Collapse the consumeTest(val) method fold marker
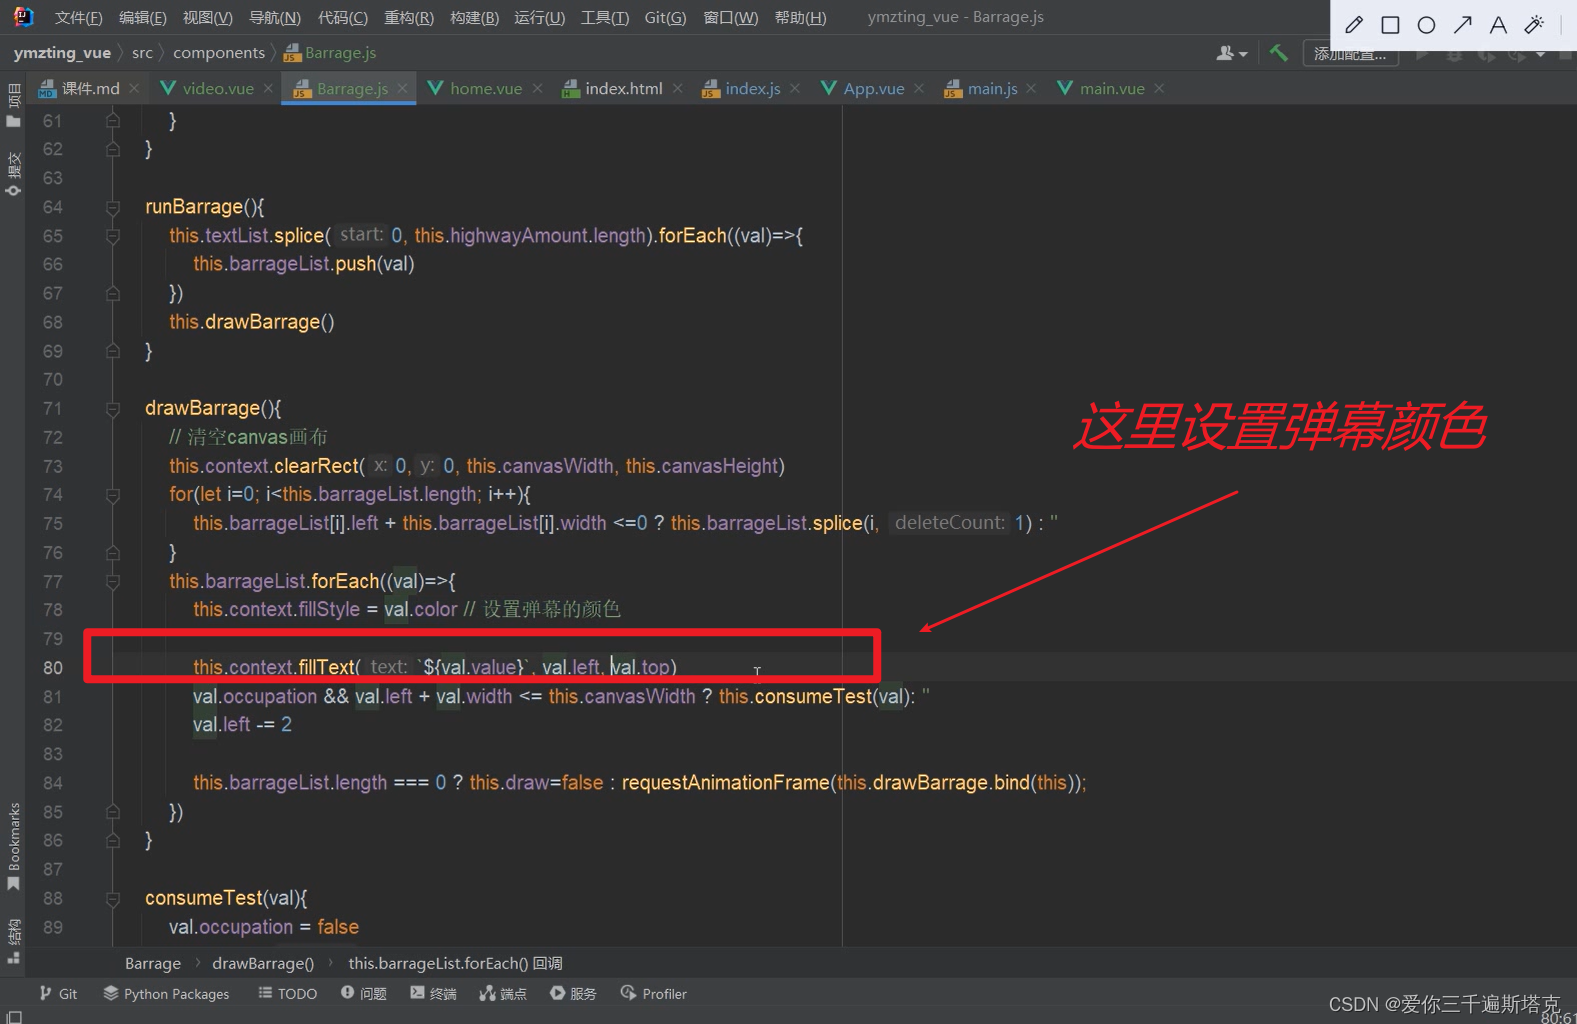Screen dimensions: 1577x1024 coord(113,898)
